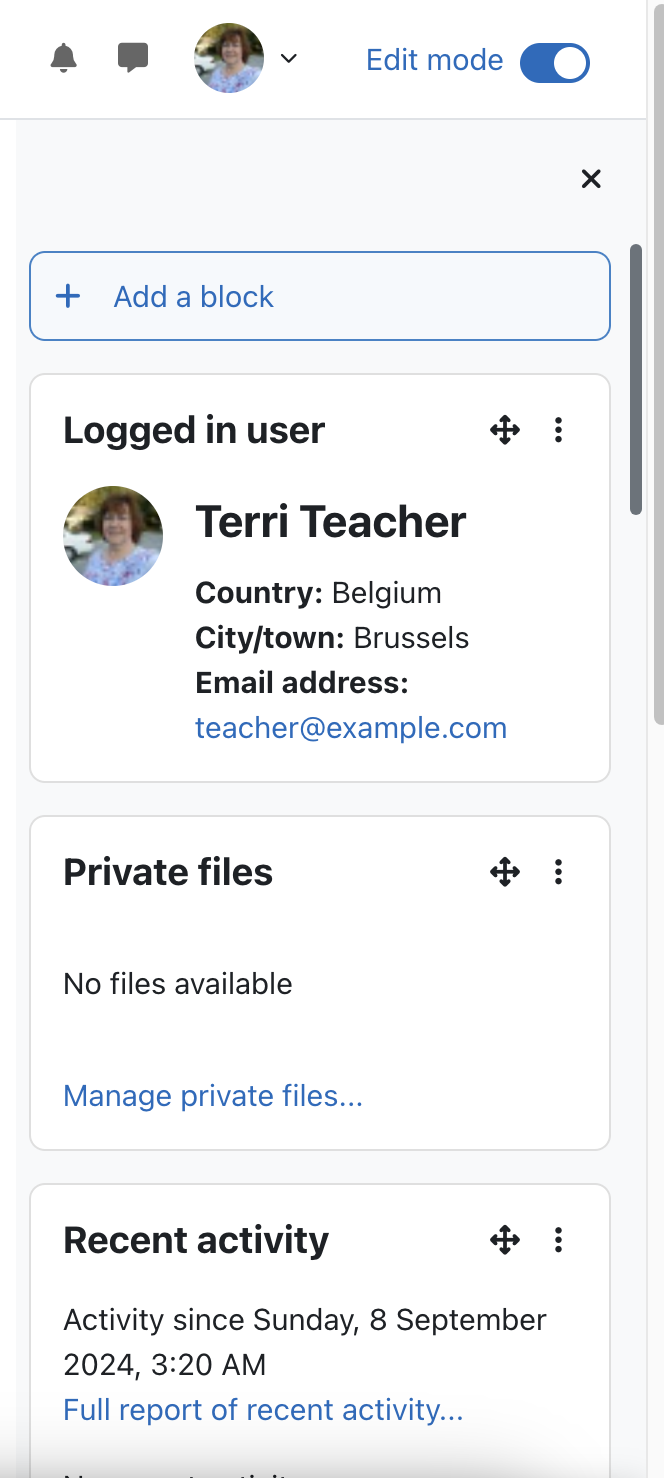664x1478 pixels.
Task: Open the Logged in user block actions menu
Action: [558, 431]
